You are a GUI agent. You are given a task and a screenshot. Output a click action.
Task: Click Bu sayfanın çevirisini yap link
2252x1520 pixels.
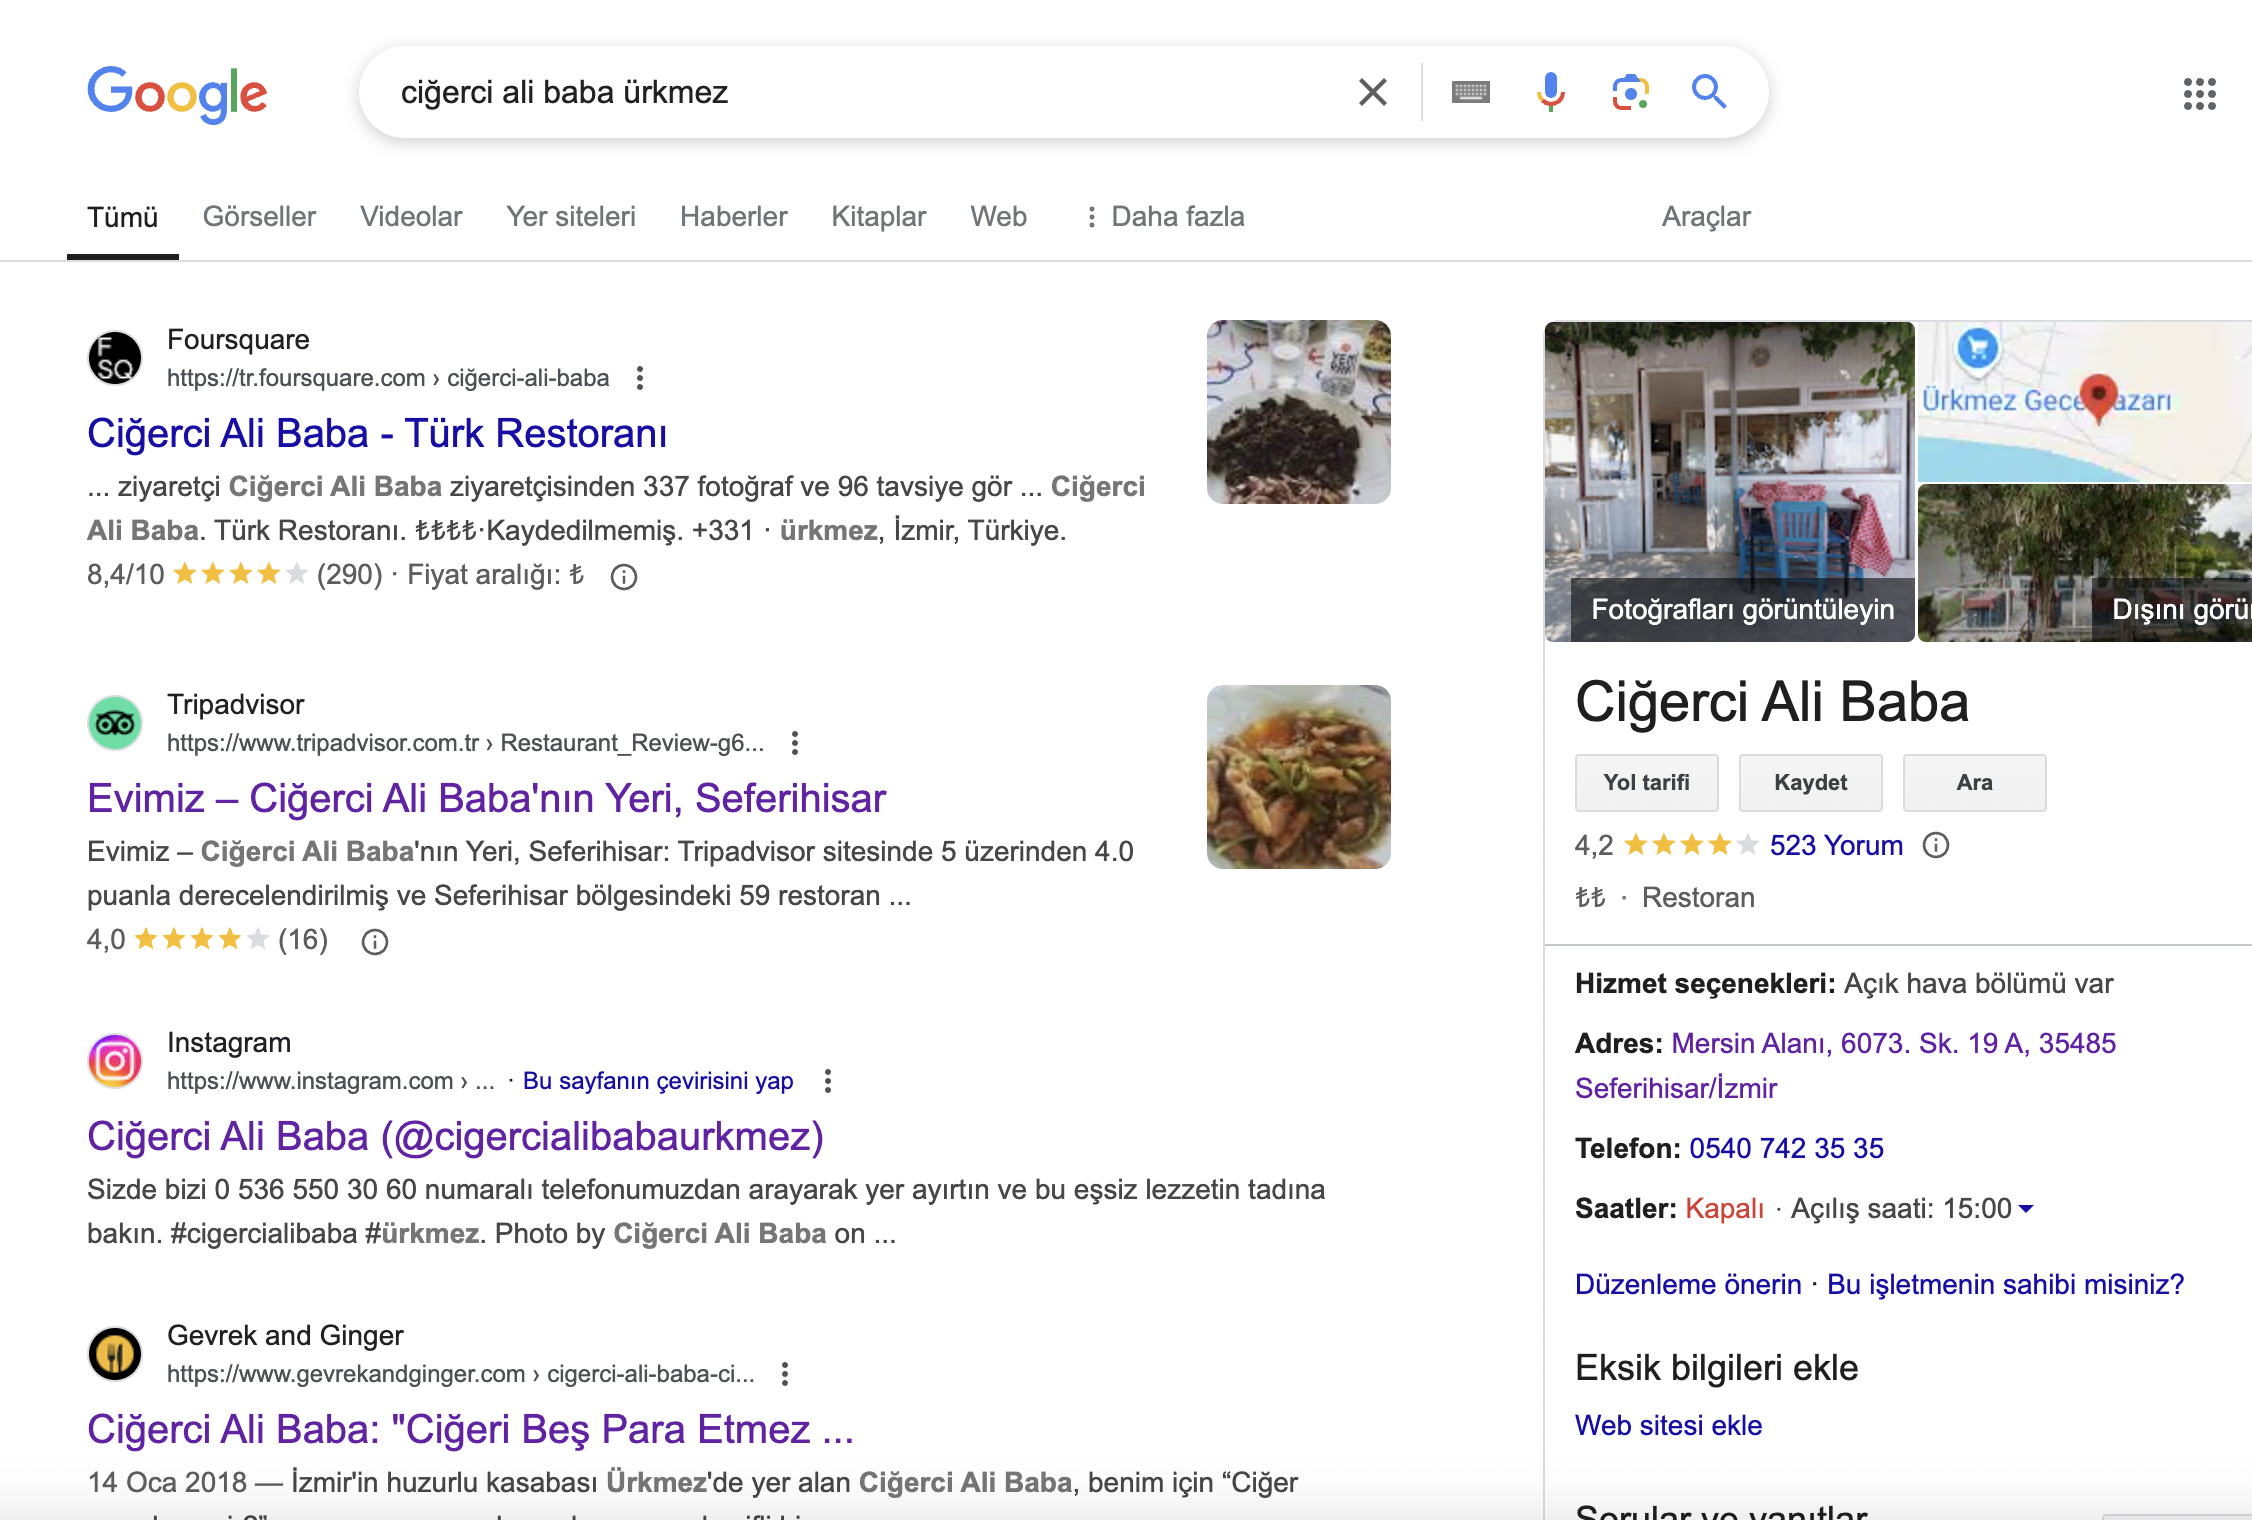click(658, 1081)
